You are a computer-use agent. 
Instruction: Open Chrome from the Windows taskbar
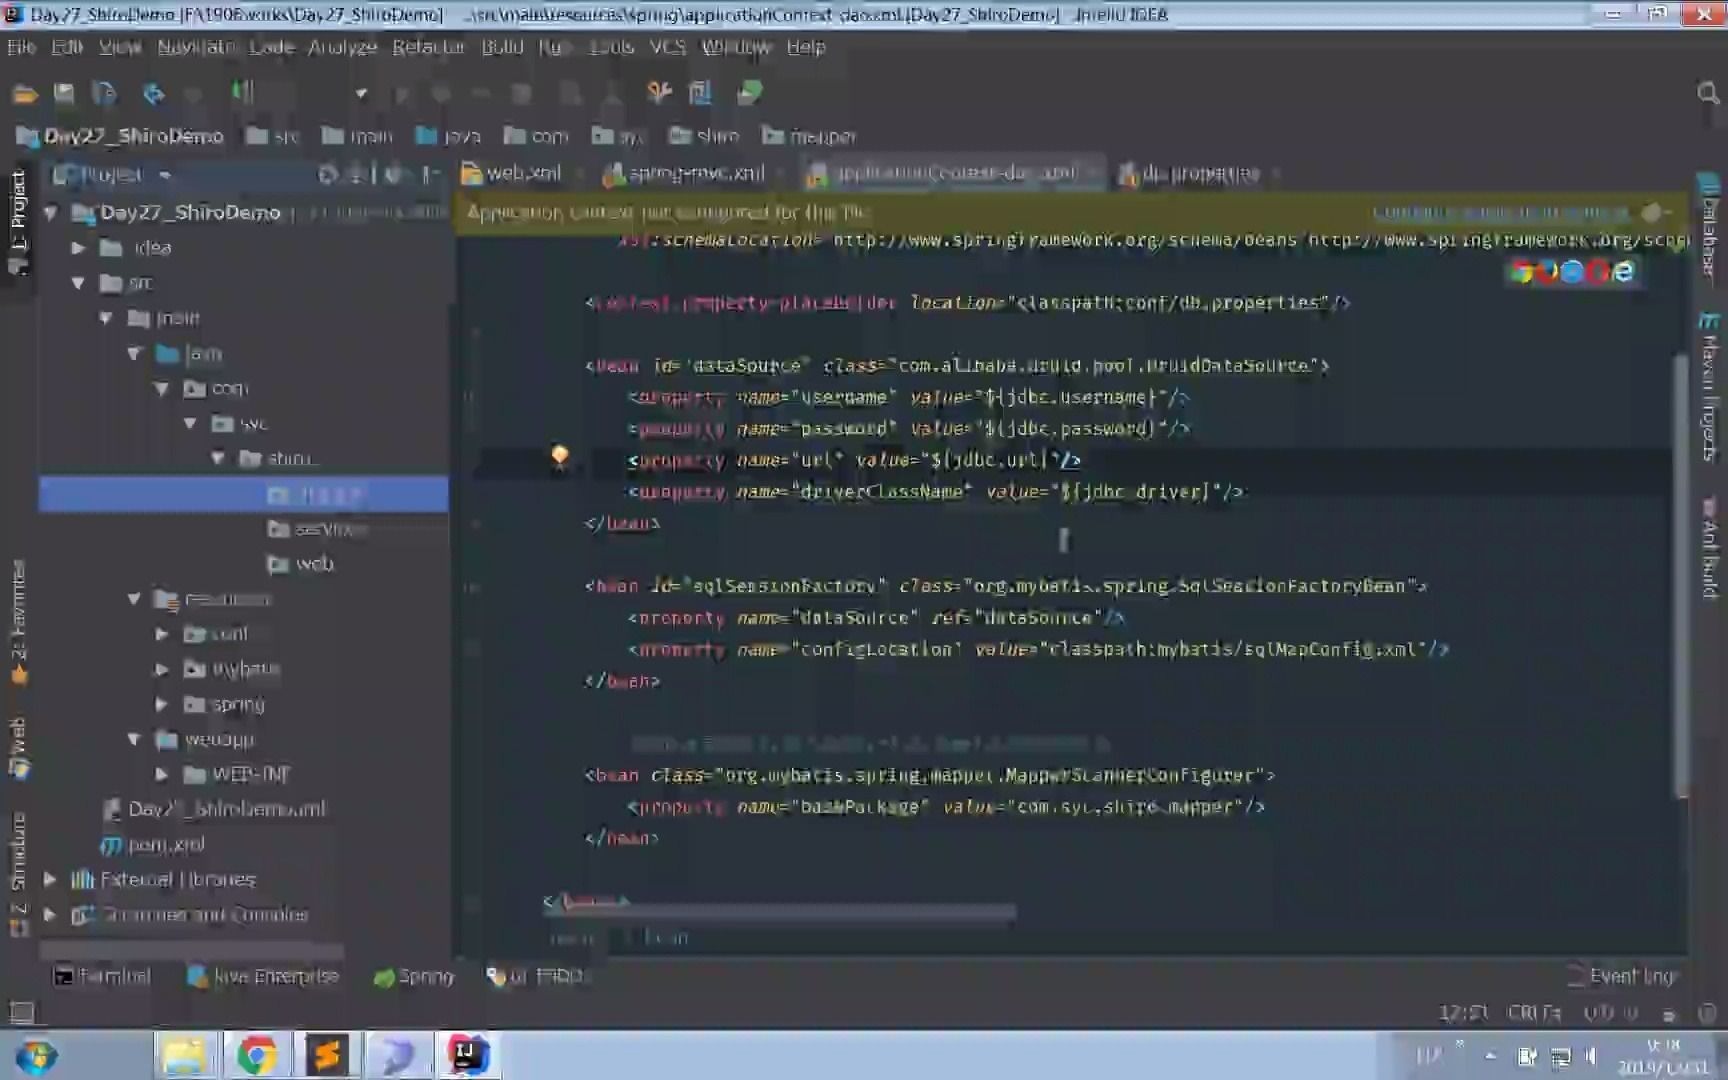pos(256,1055)
